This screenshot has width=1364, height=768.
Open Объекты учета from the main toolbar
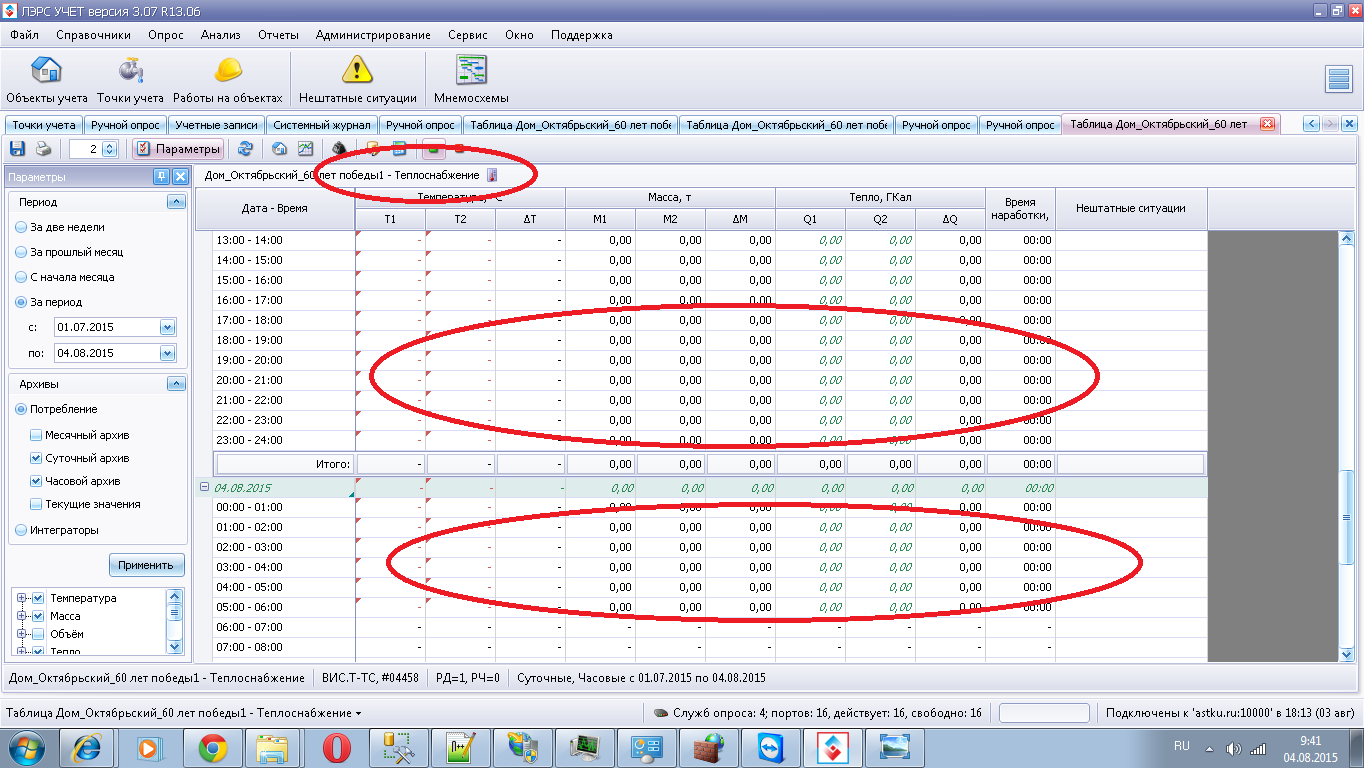click(x=47, y=79)
